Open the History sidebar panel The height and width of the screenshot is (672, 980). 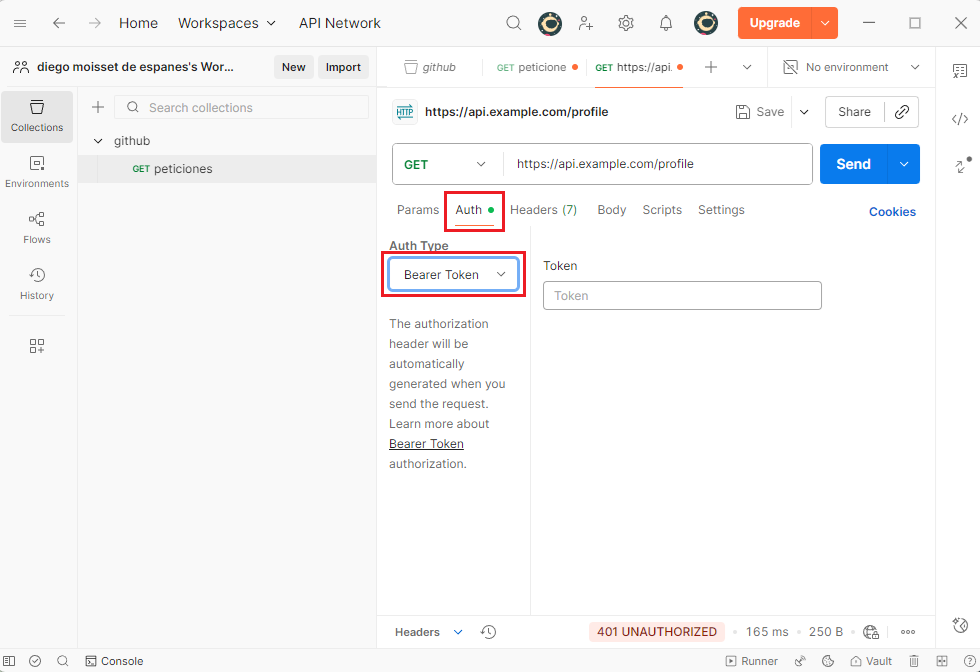[37, 283]
